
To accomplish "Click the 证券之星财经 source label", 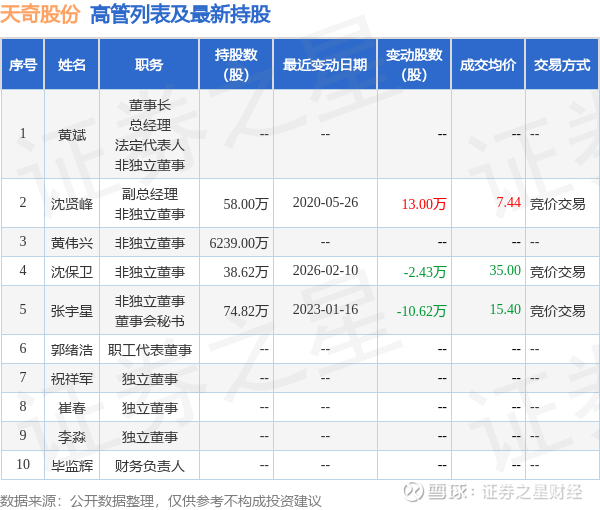I will pos(532,492).
